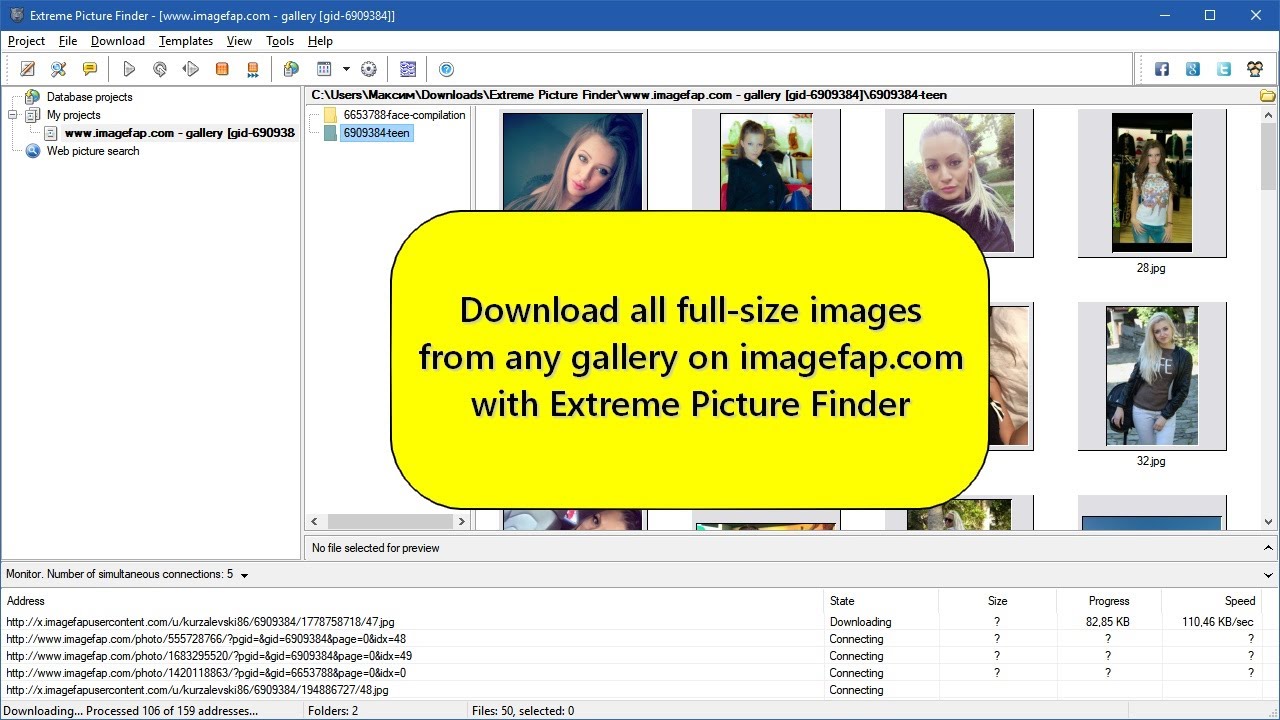Click the thumbnail pane vertical scrollbar thumb
The width and height of the screenshot is (1280, 720).
pos(1268,157)
